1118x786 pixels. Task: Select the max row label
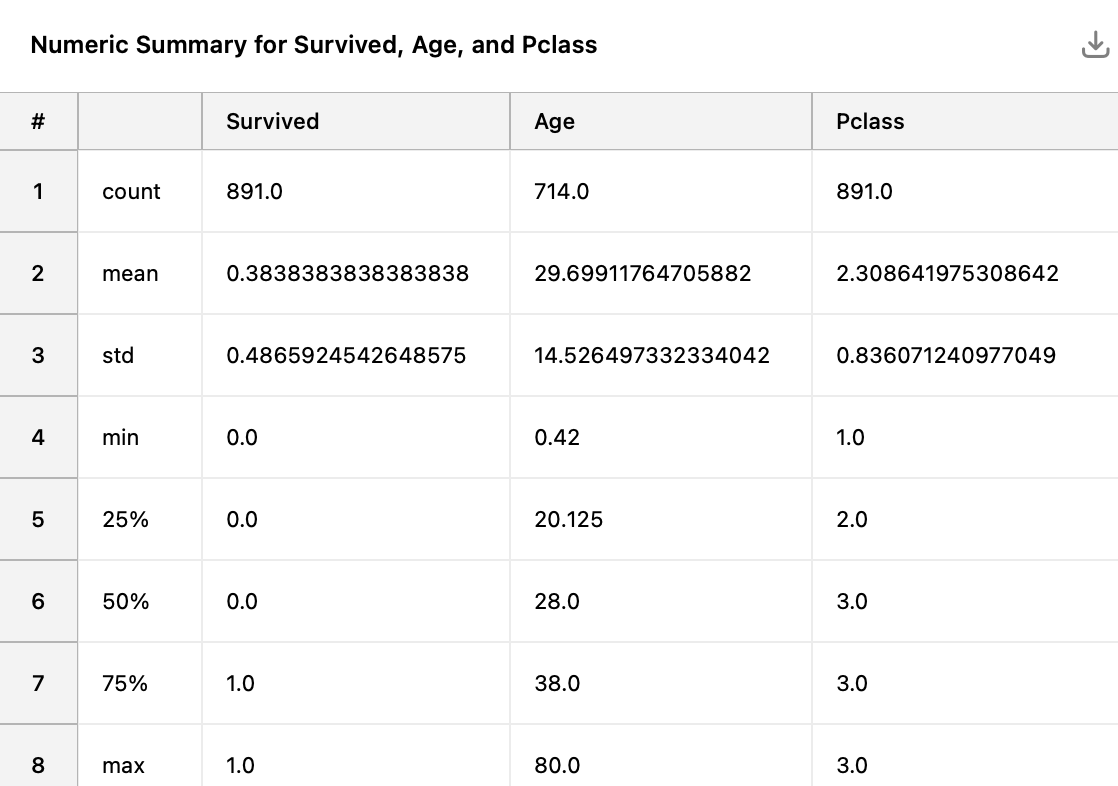click(x=122, y=765)
